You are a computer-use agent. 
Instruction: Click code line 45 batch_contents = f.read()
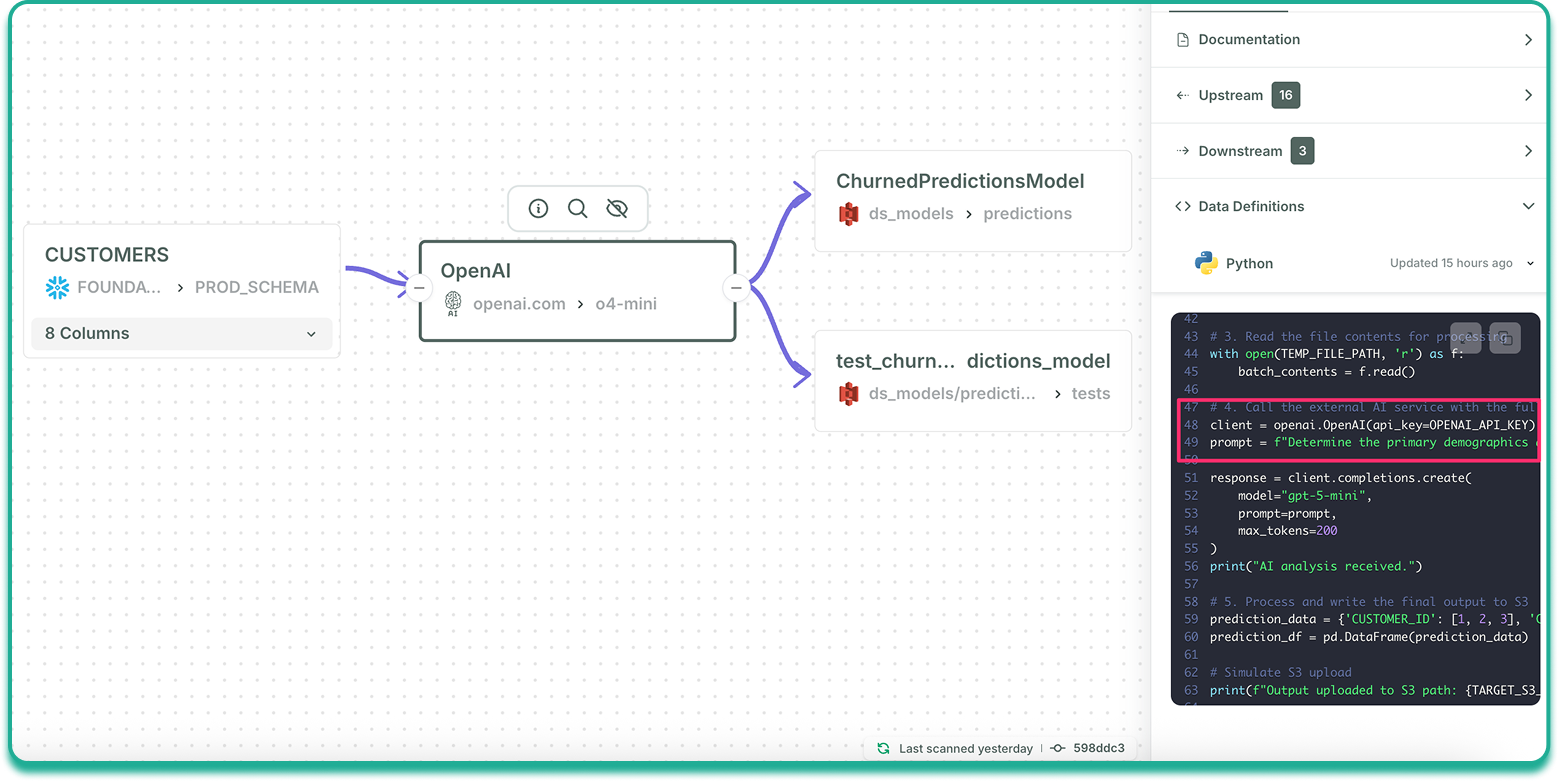[x=1326, y=372]
